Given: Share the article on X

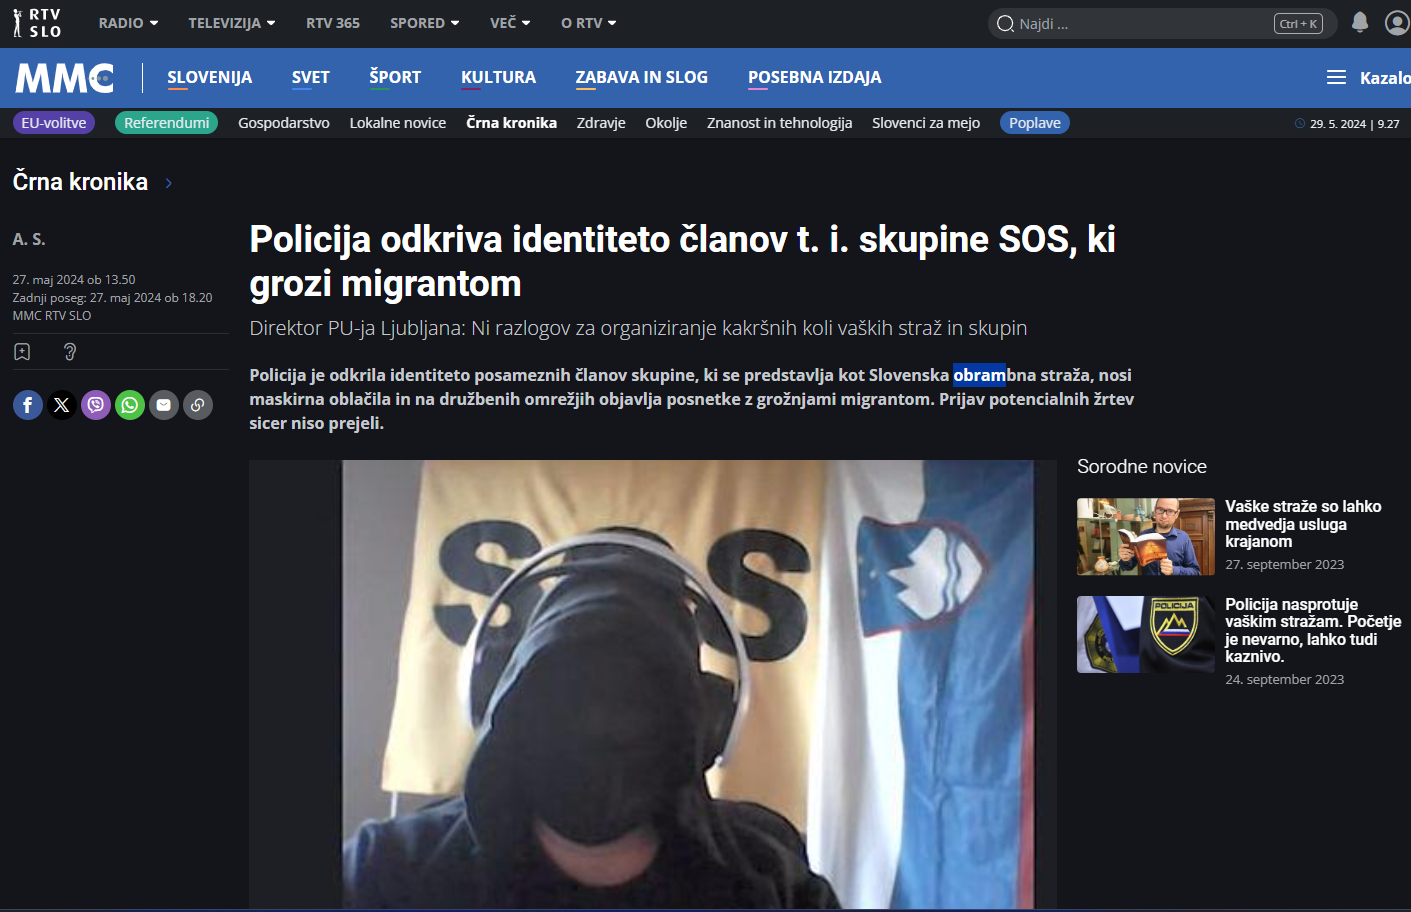Looking at the screenshot, I should click(x=62, y=405).
